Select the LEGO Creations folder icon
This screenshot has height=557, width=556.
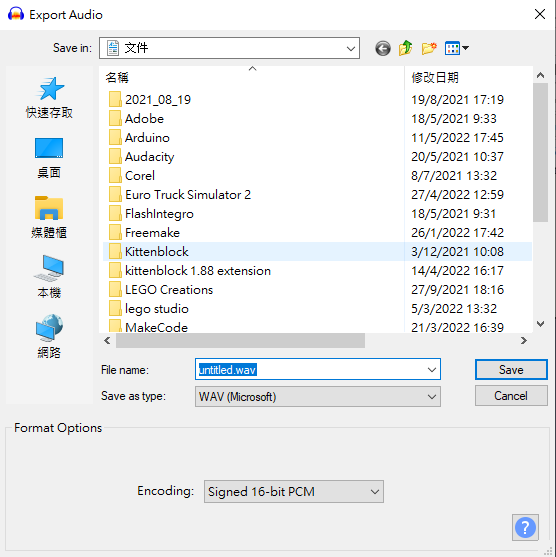[115, 289]
